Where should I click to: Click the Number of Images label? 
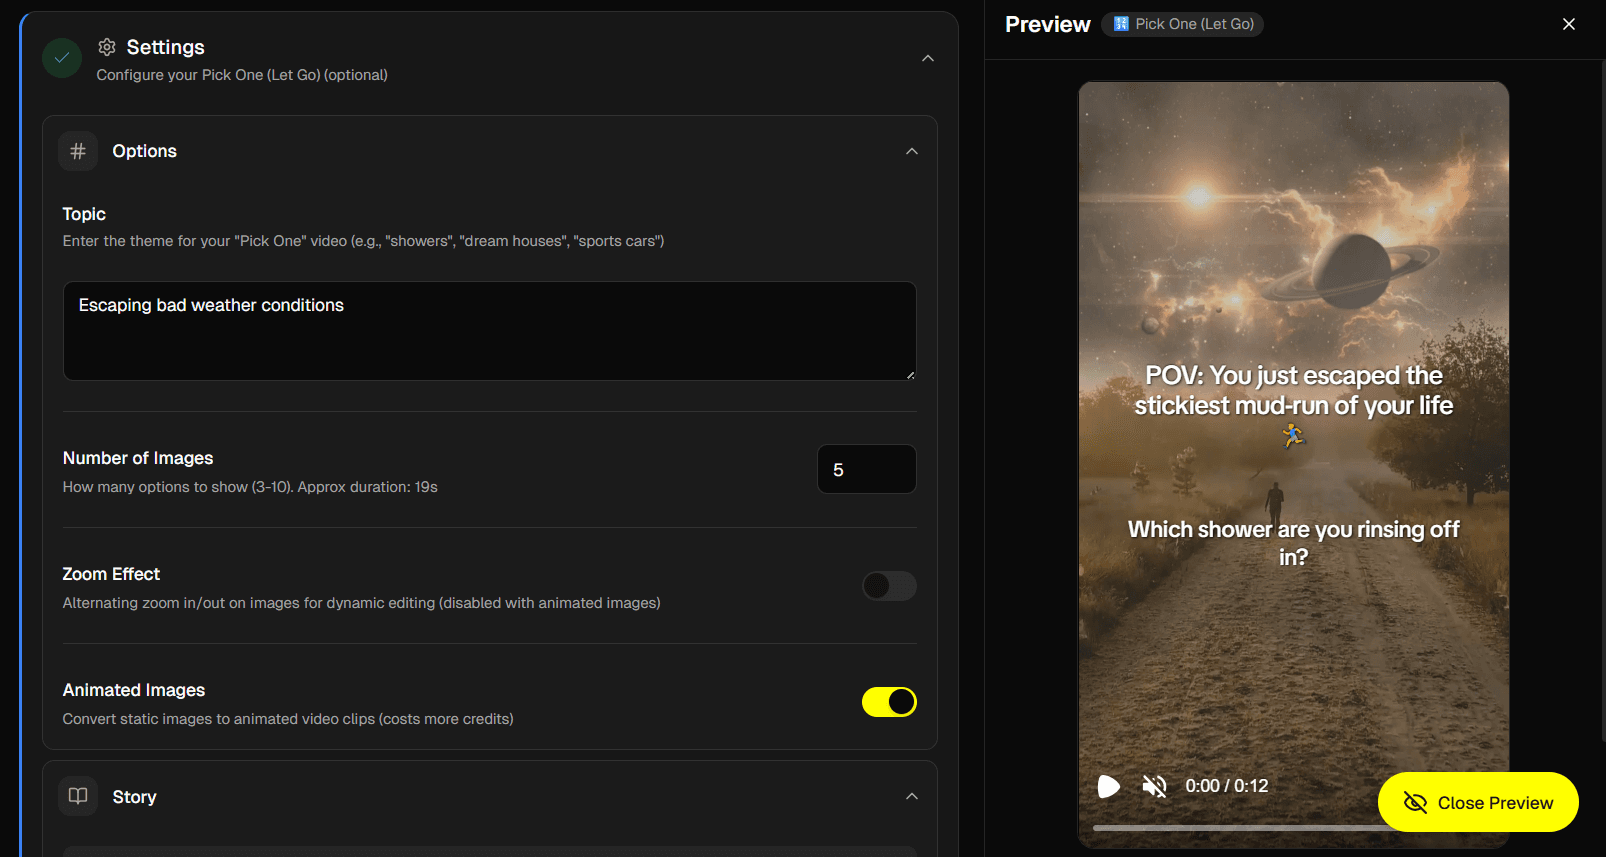tap(138, 458)
